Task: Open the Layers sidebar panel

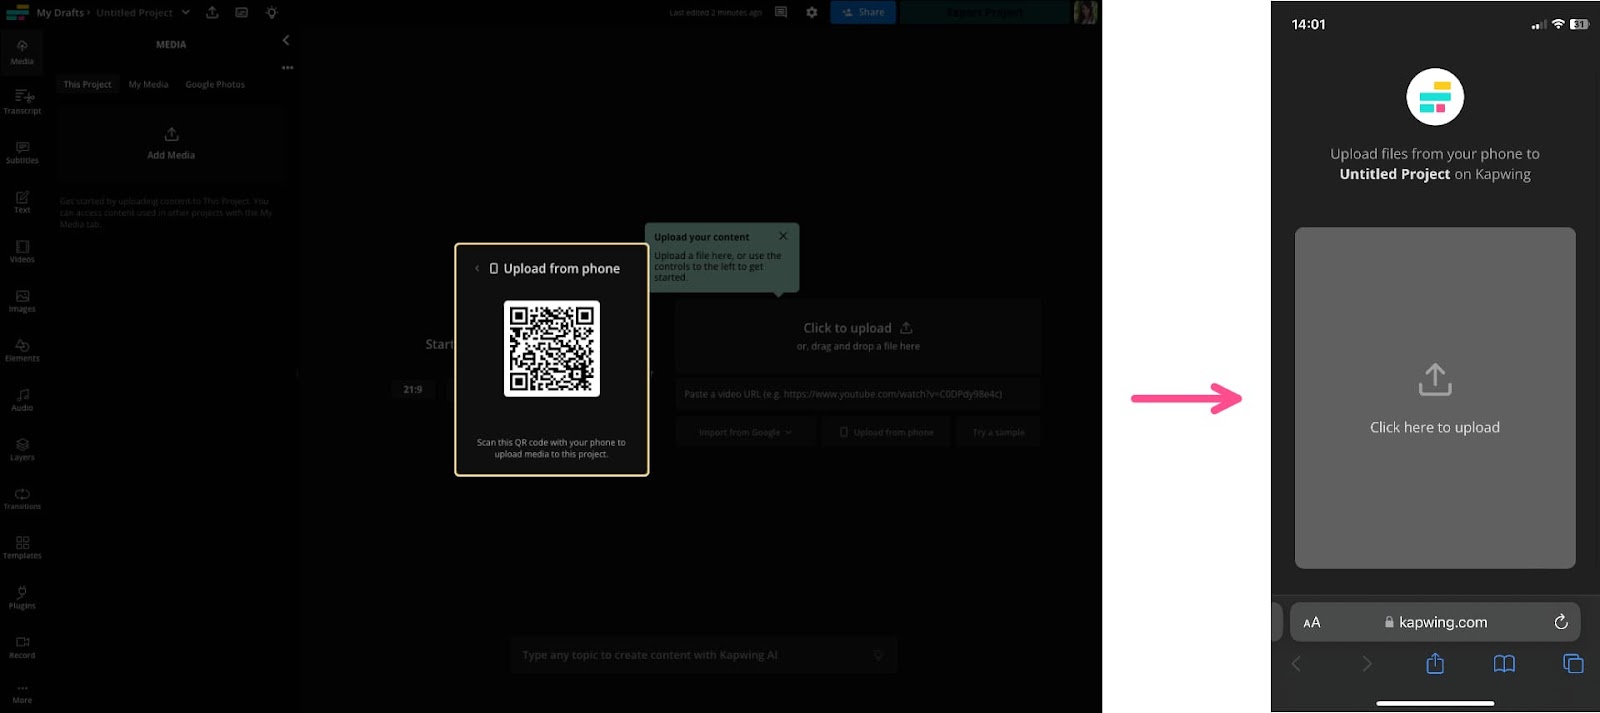Action: (22, 448)
